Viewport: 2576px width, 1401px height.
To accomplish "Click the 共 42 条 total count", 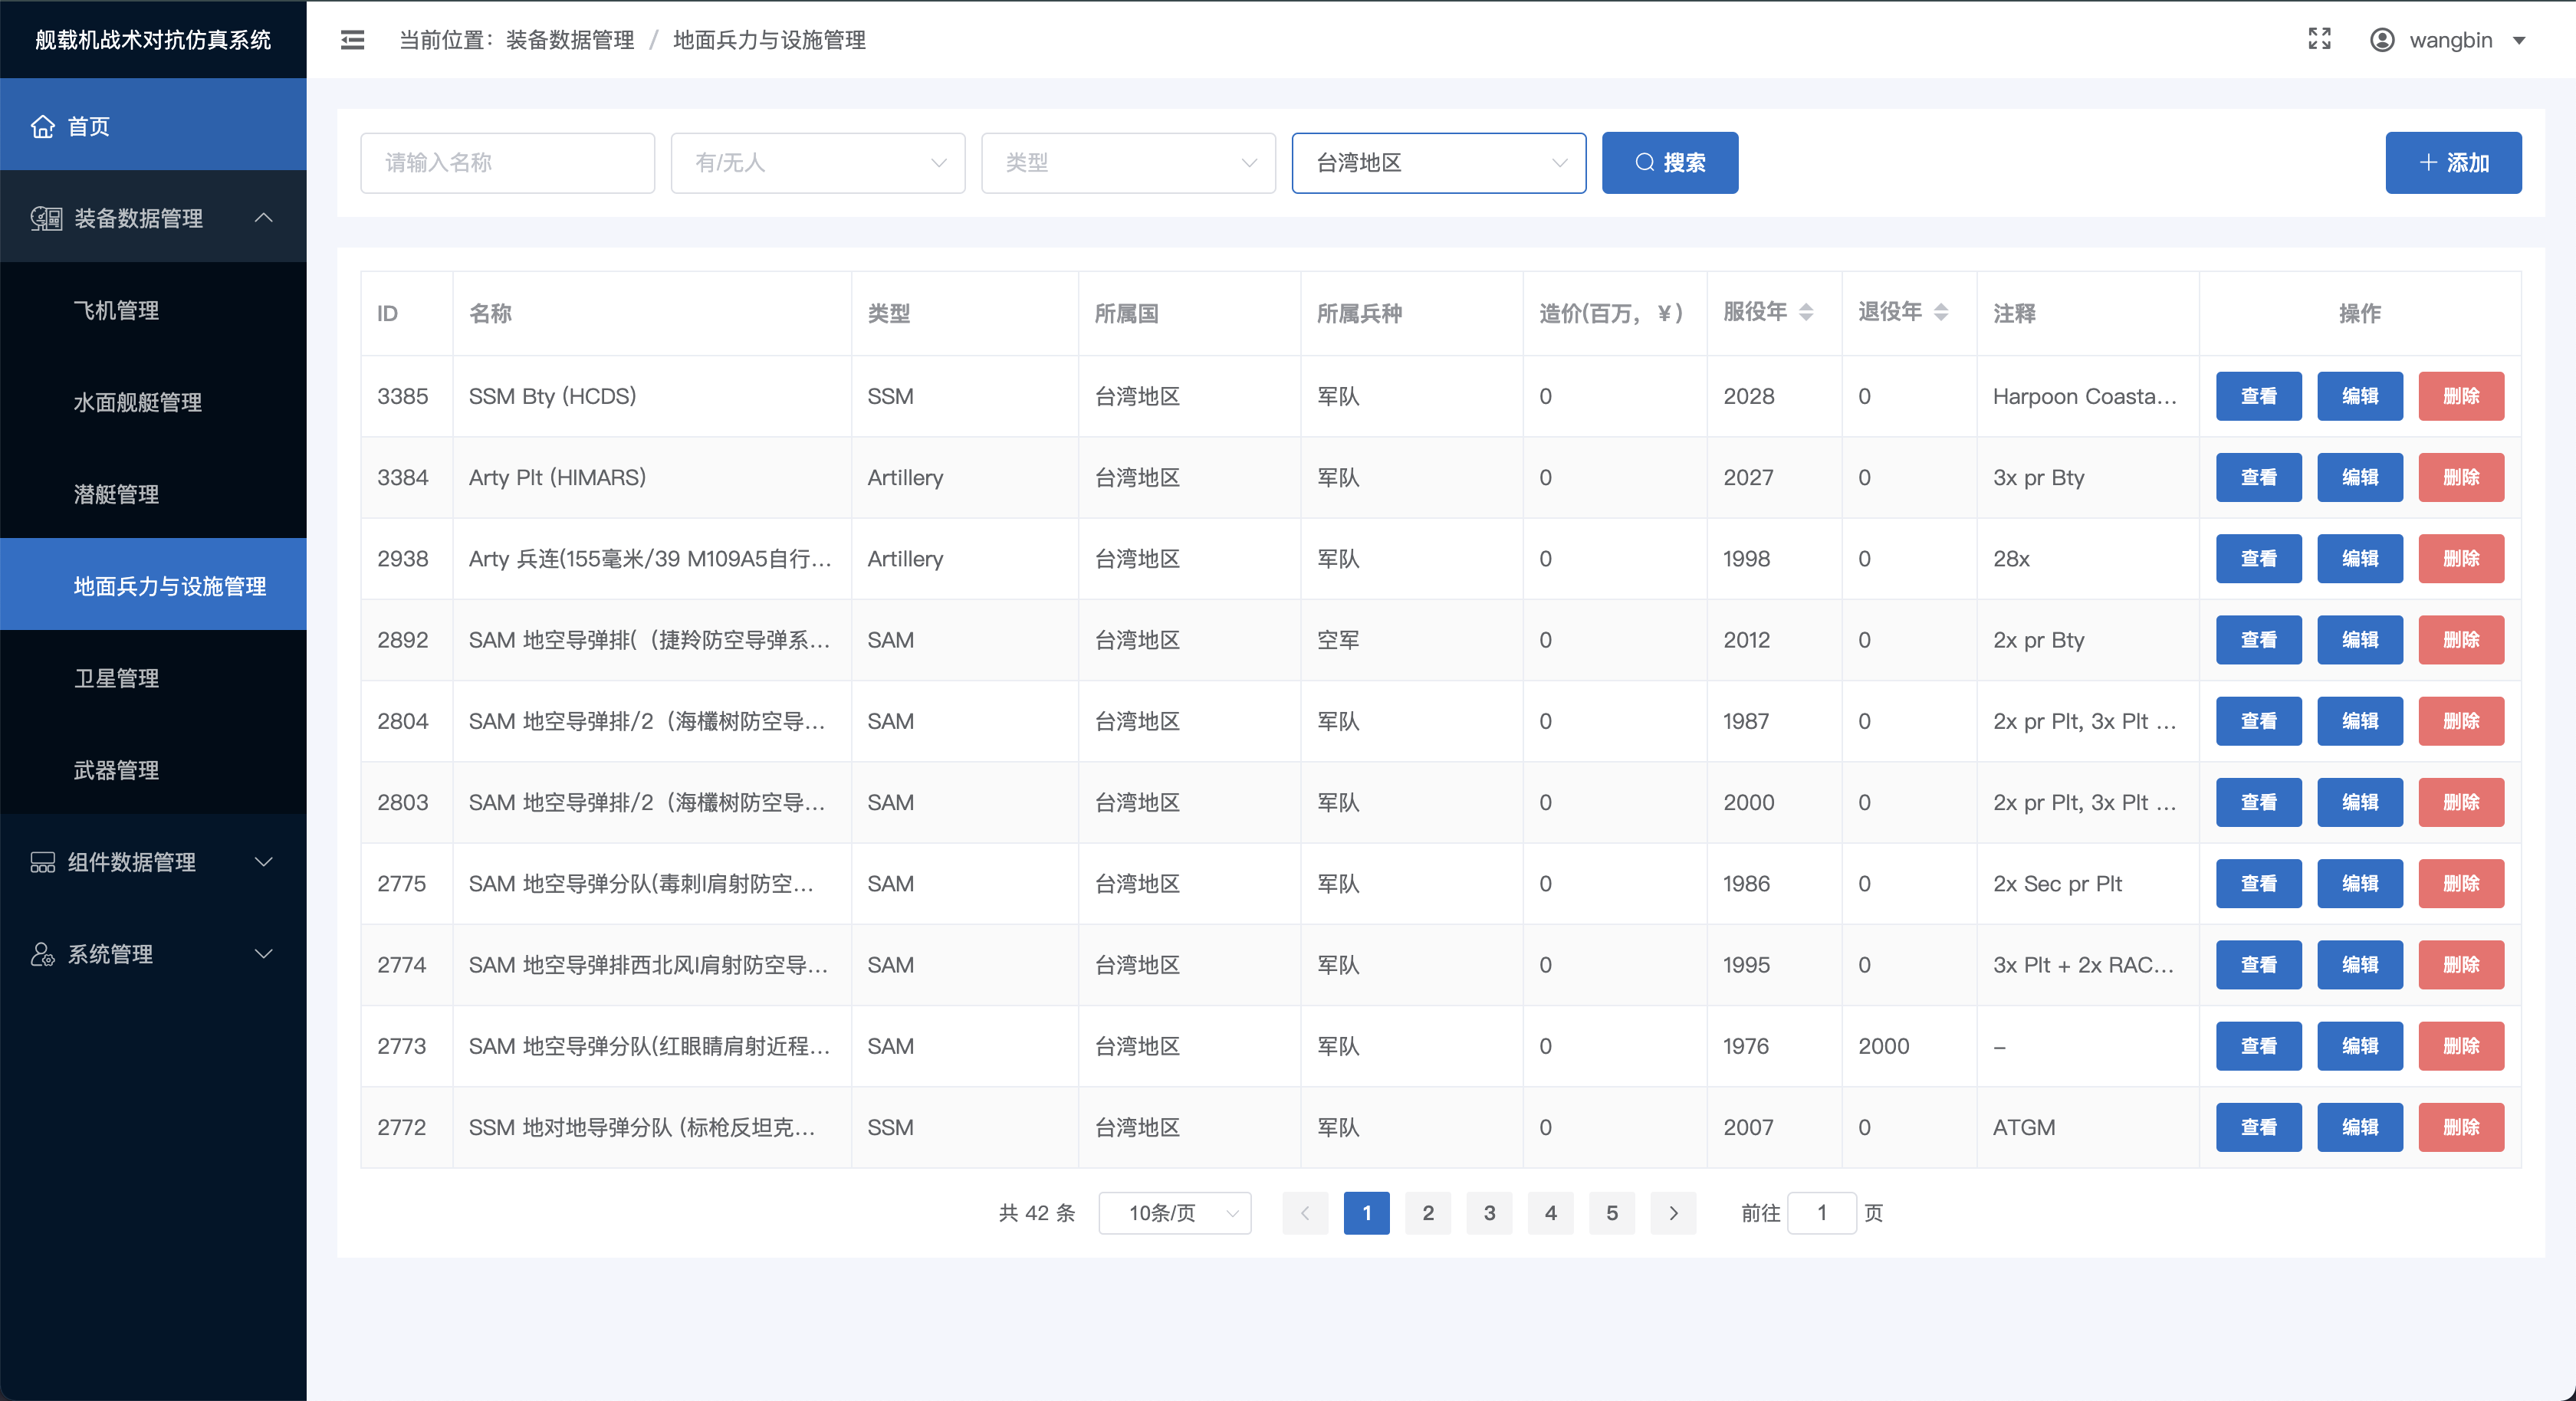I will click(x=1036, y=1213).
